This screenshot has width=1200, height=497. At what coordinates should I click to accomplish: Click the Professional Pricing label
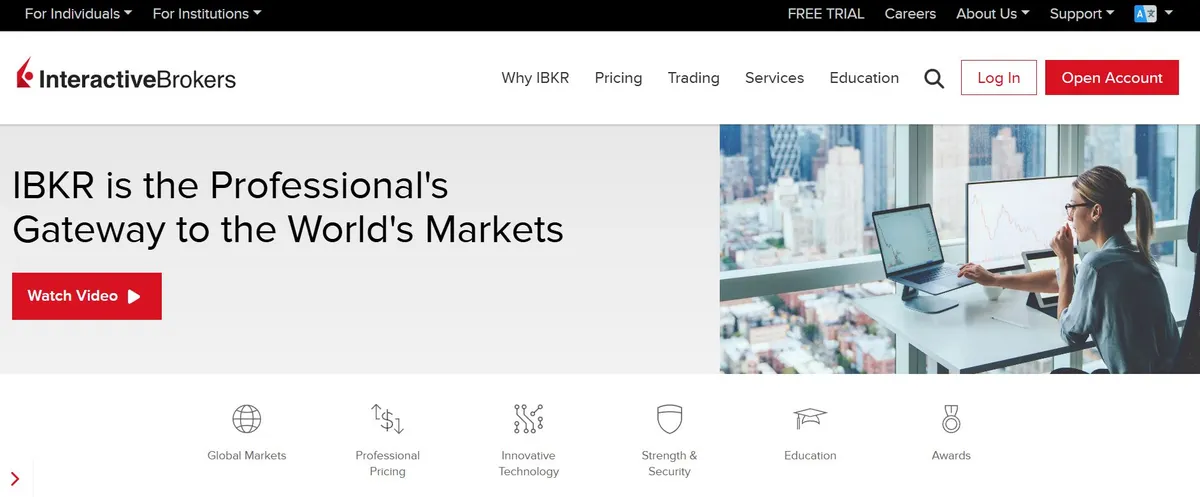click(x=387, y=463)
